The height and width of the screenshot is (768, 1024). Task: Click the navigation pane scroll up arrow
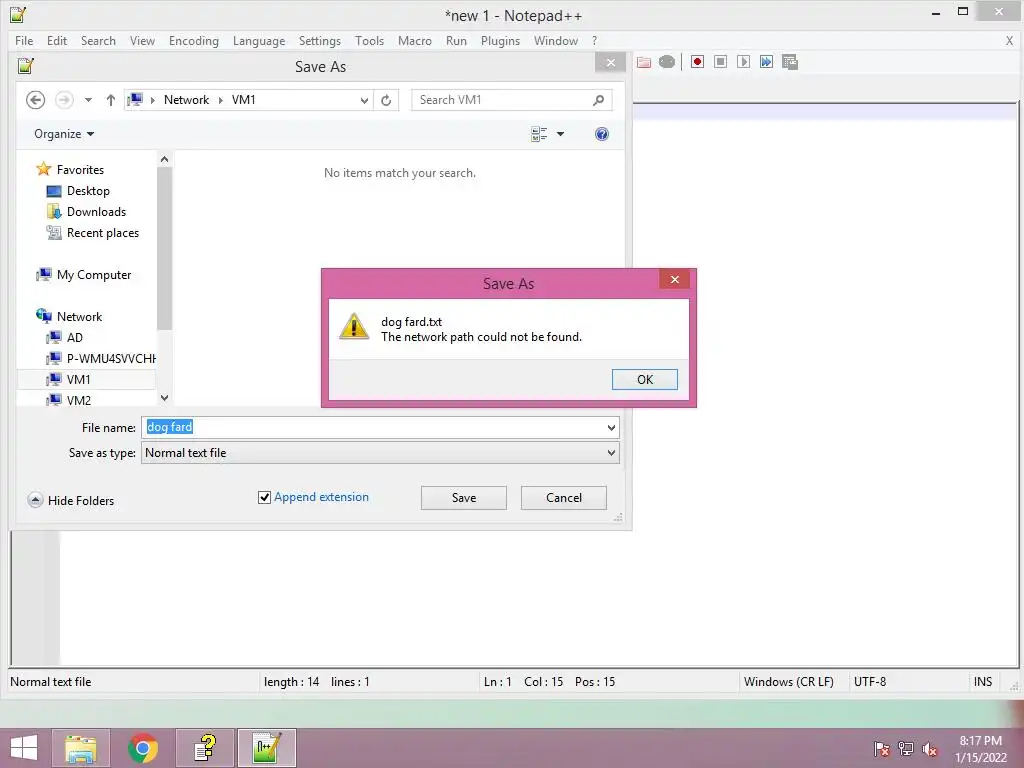pyautogui.click(x=165, y=159)
